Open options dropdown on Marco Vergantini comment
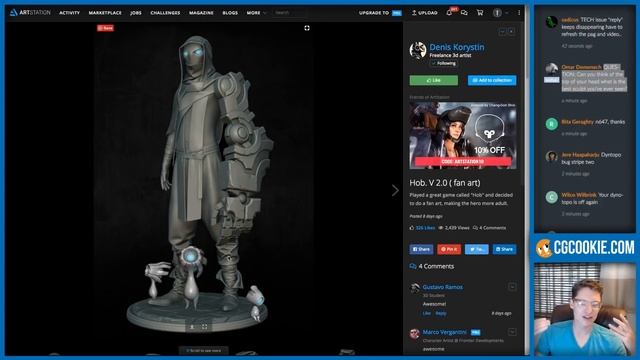 pyautogui.click(x=512, y=332)
